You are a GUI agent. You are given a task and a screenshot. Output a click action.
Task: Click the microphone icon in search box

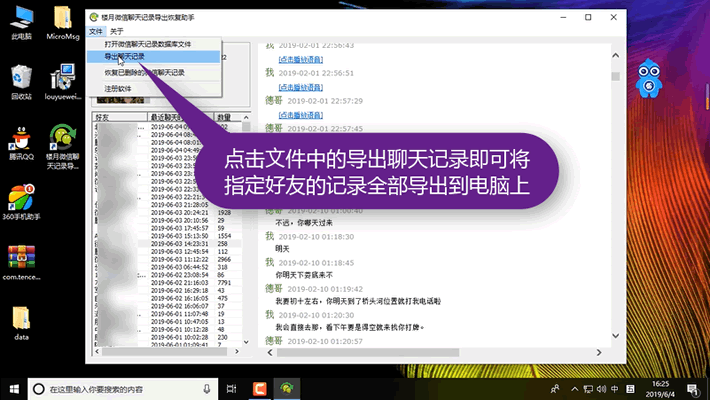point(206,389)
